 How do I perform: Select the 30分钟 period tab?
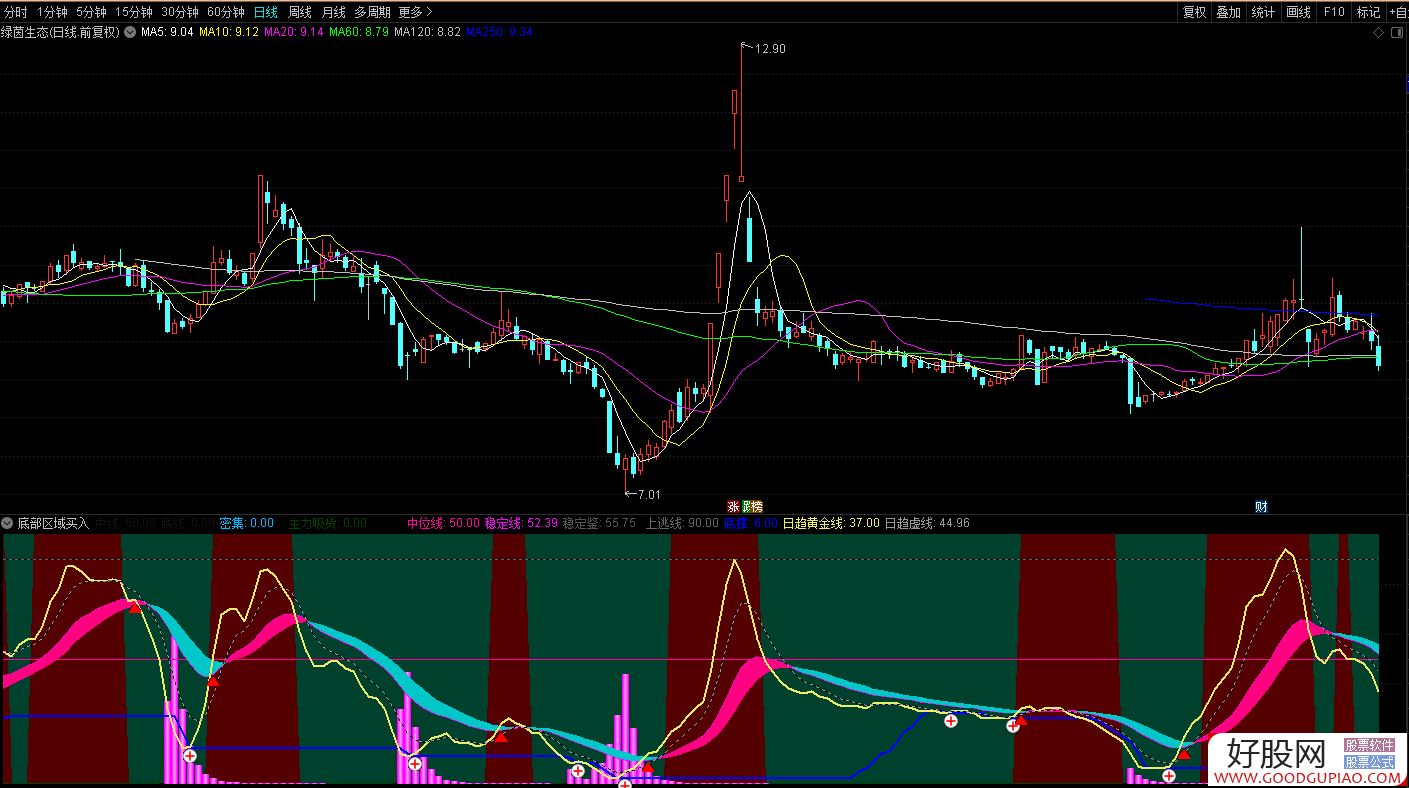(180, 12)
